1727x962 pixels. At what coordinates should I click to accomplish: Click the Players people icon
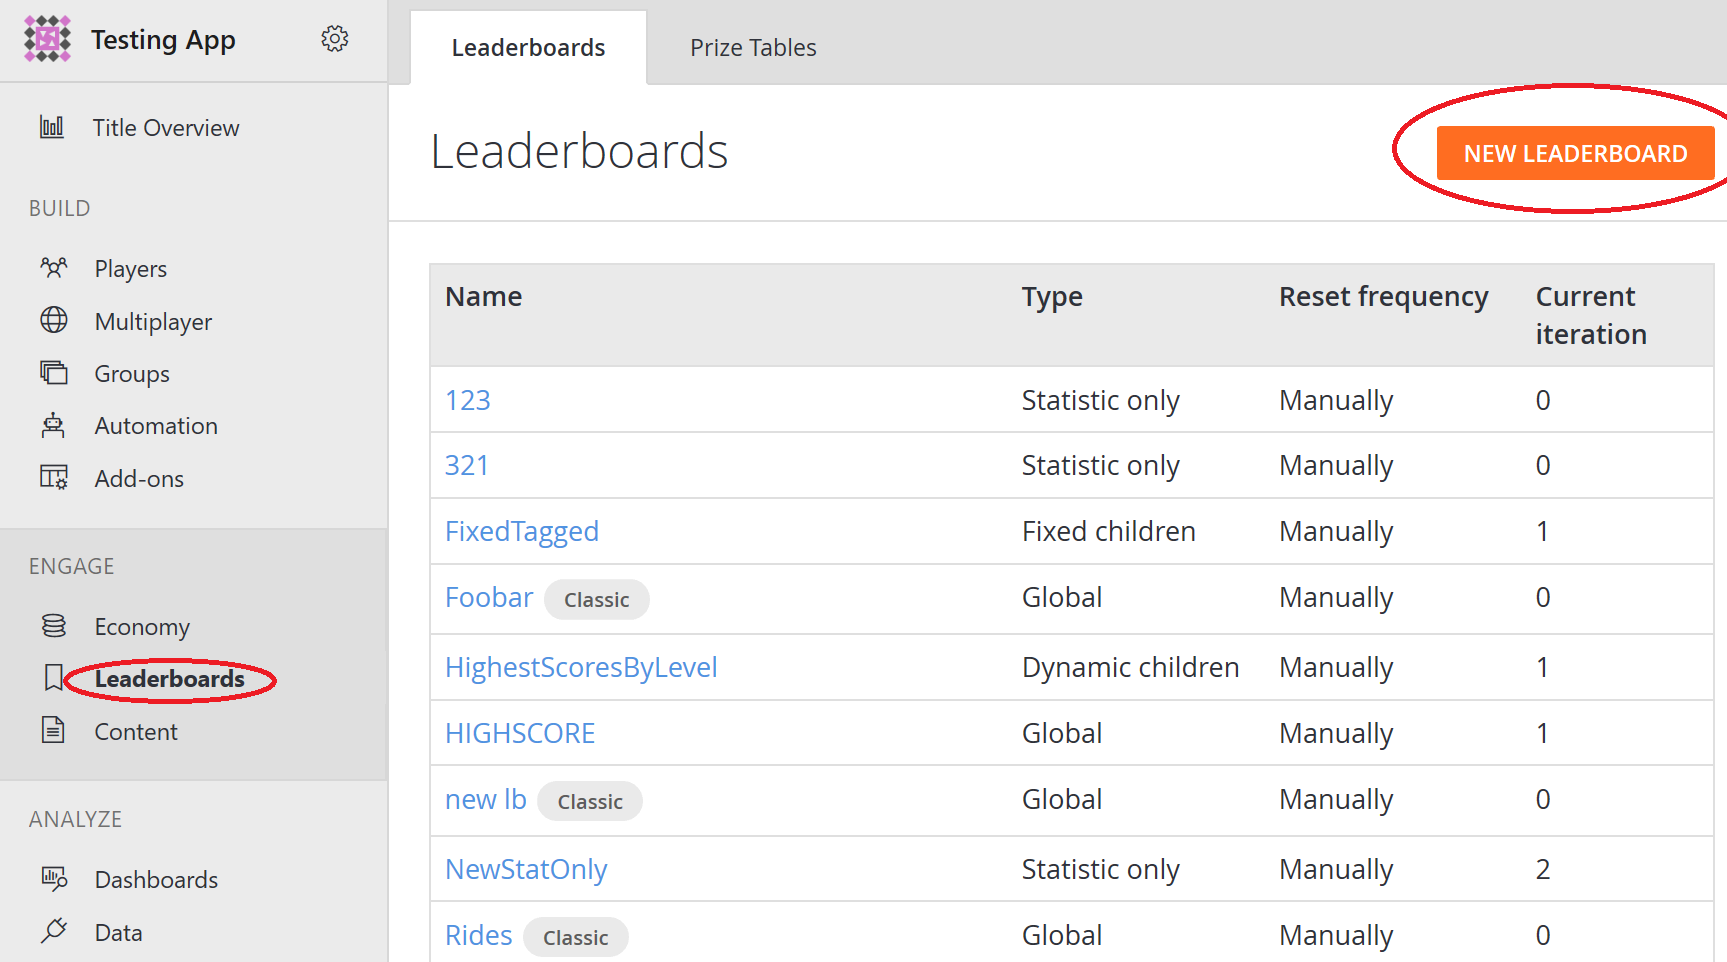click(54, 267)
